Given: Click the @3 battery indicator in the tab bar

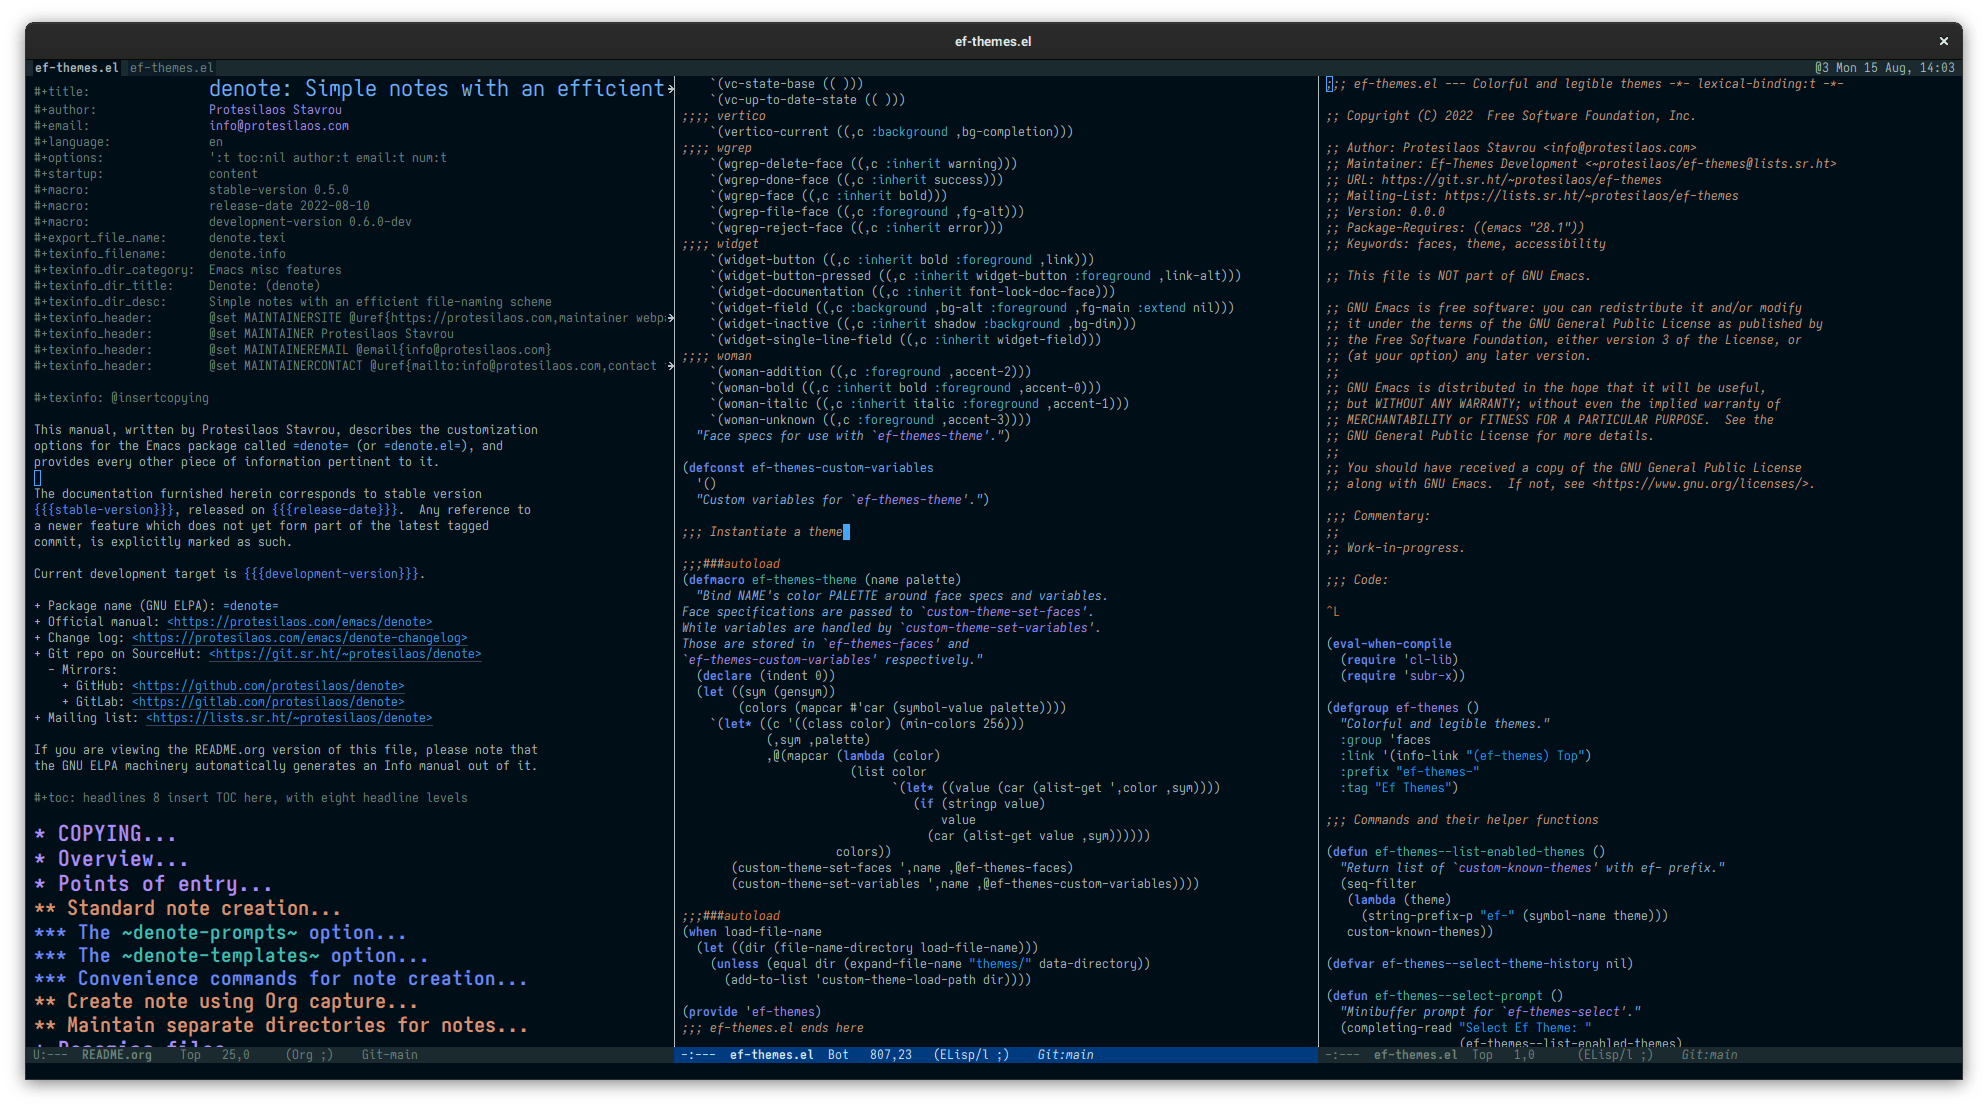Looking at the screenshot, I should point(1822,67).
